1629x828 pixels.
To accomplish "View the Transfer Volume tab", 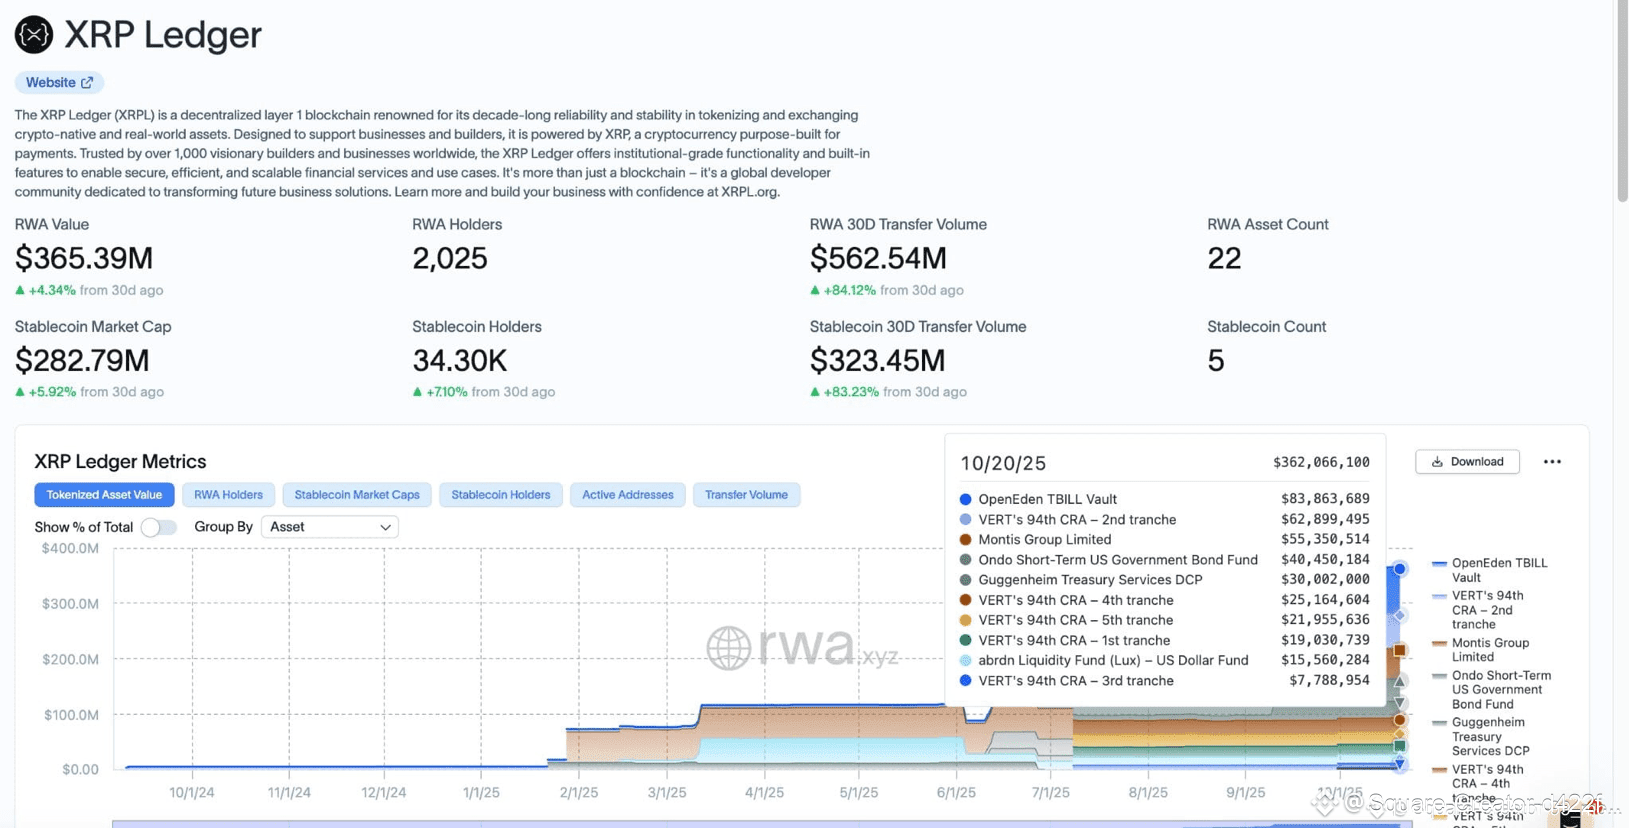I will [746, 495].
